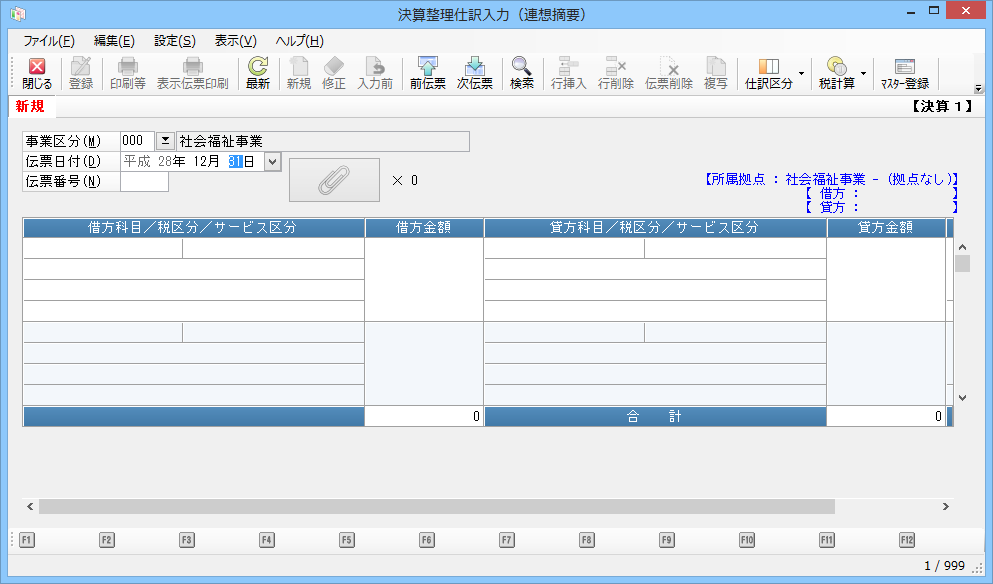
Task: Go to next slip with 次伝票
Action: (475, 73)
